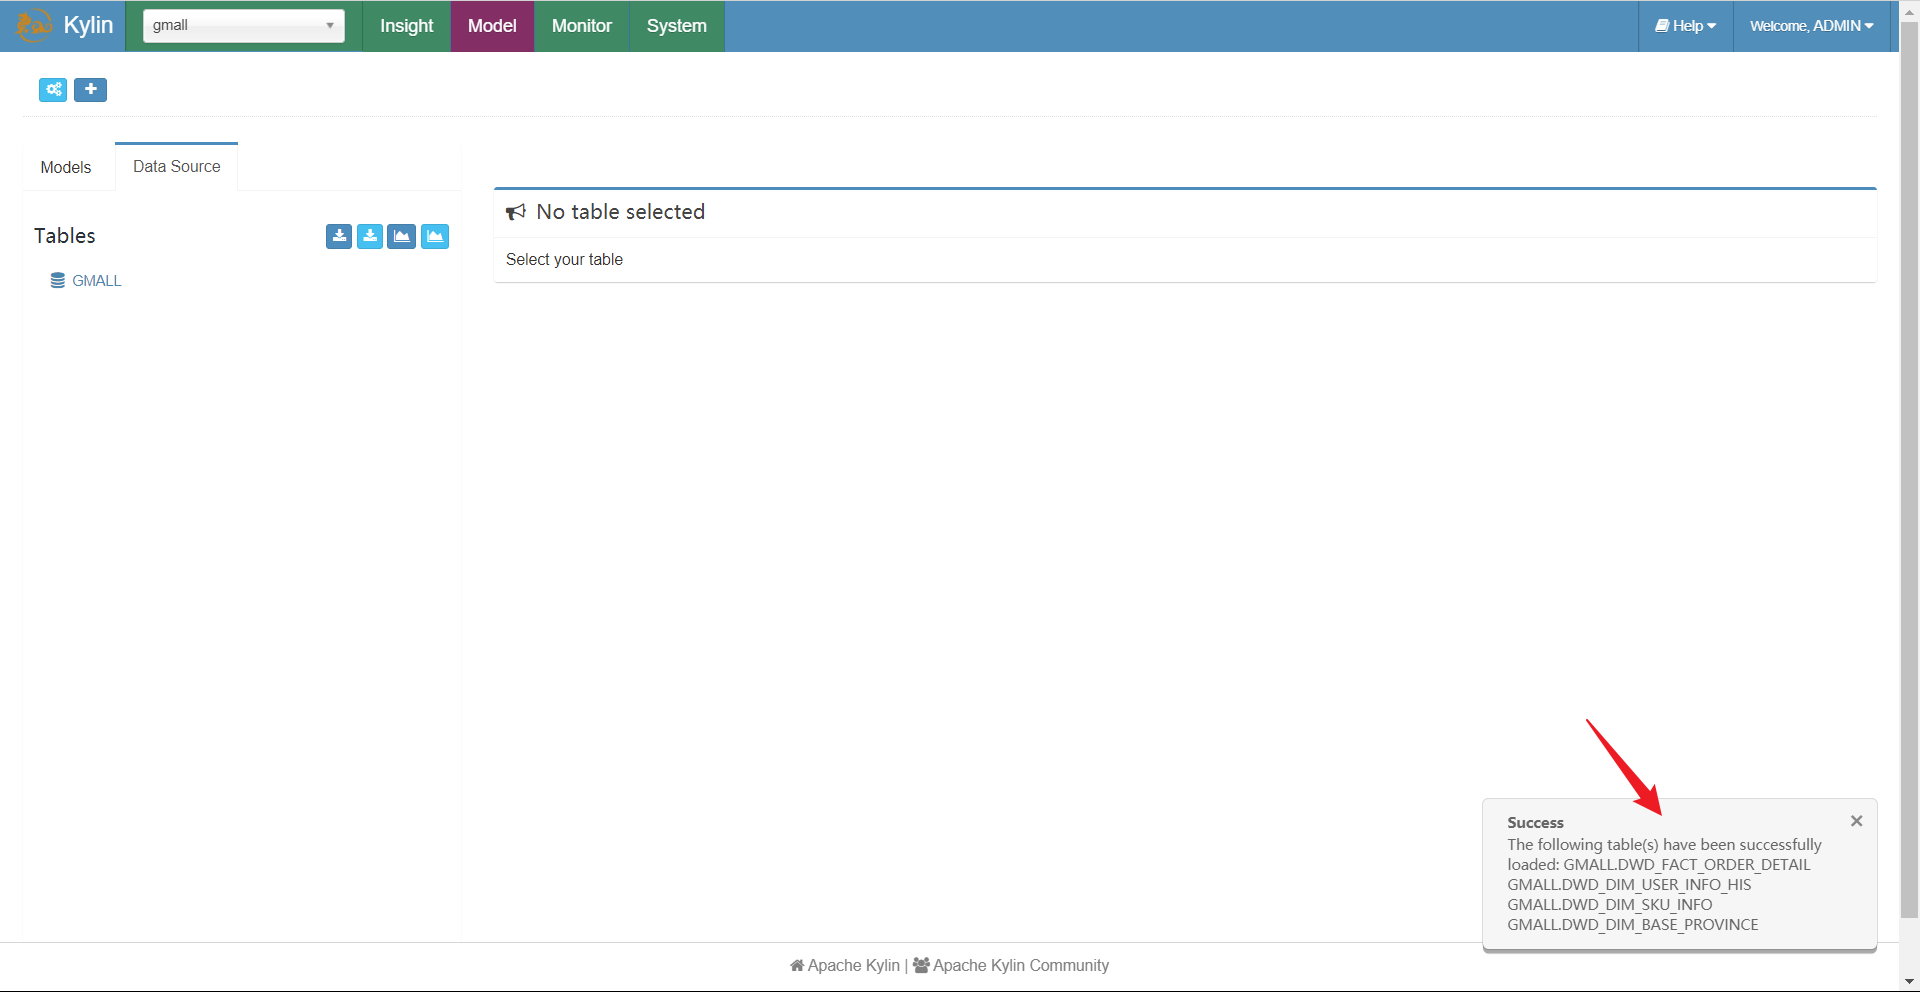The image size is (1920, 992).
Task: Click the dark blue Add Streaming Table icon
Action: 402,236
